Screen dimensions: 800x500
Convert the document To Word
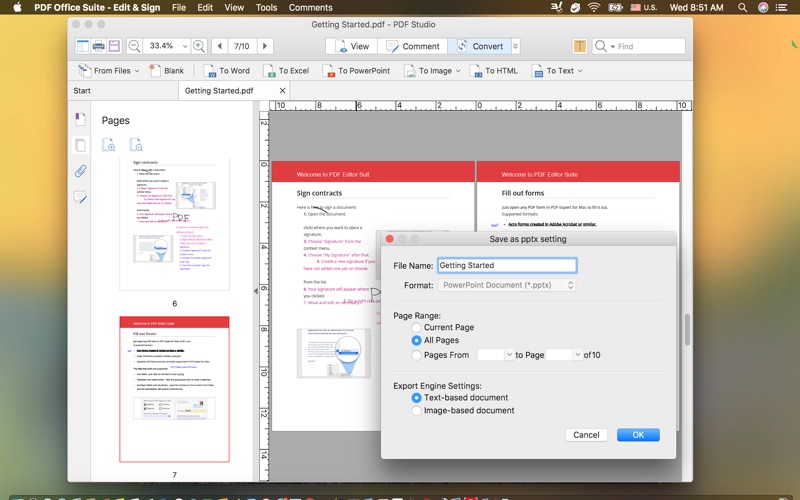coord(227,71)
